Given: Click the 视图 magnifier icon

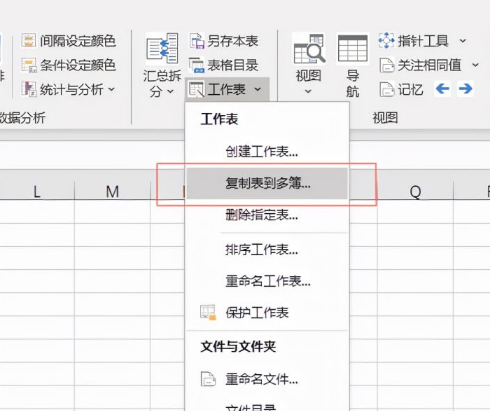Looking at the screenshot, I should coord(309,49).
